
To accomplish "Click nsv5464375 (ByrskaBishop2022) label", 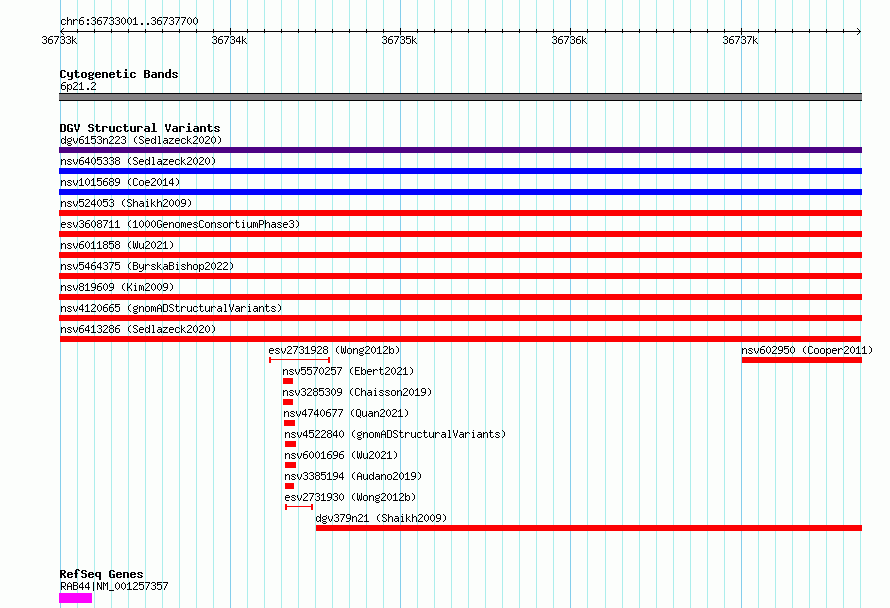I will [147, 266].
